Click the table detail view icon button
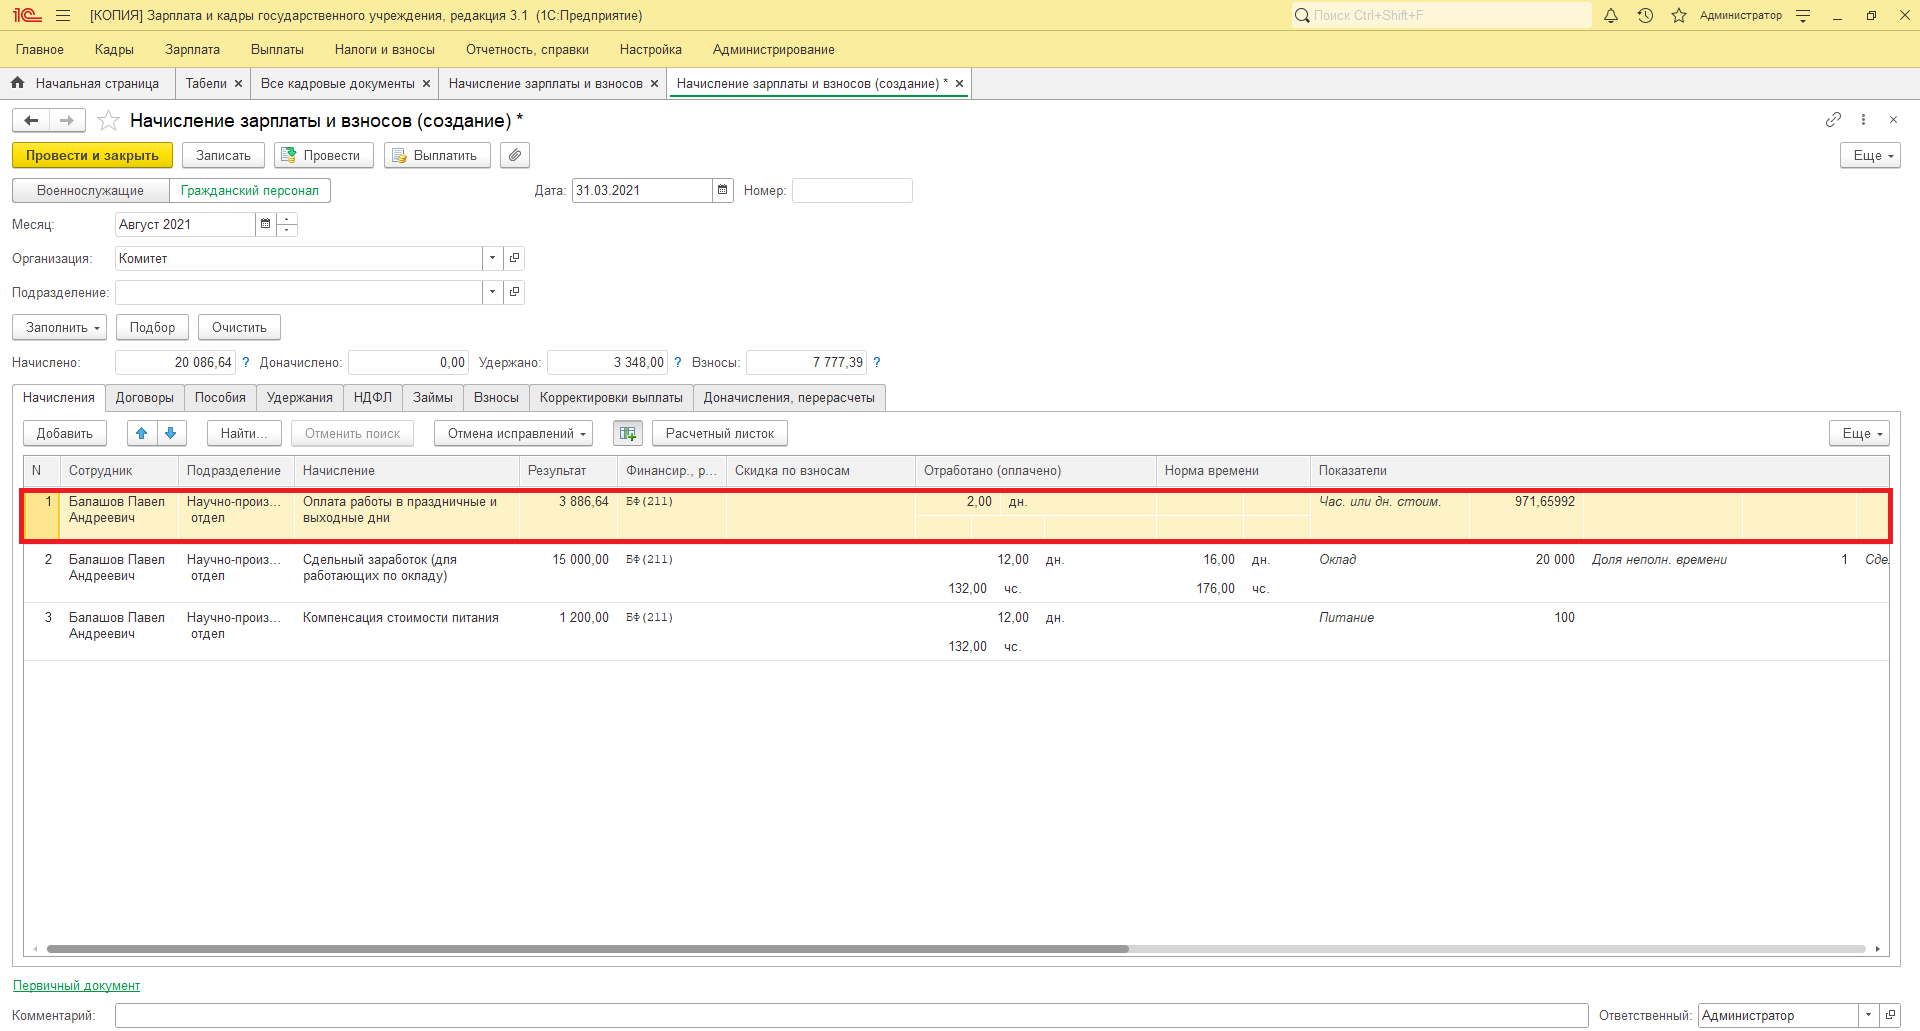The height and width of the screenshot is (1031, 1920). click(628, 434)
